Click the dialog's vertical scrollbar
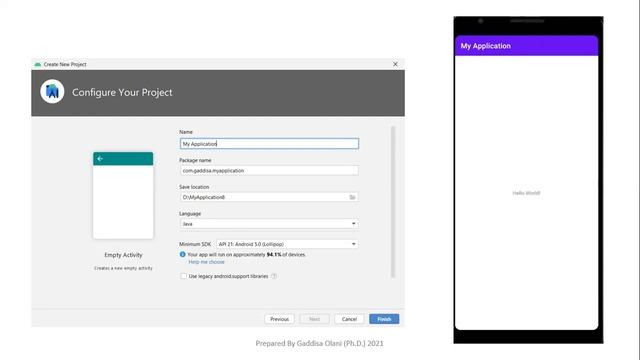The image size is (640, 360). point(393,202)
